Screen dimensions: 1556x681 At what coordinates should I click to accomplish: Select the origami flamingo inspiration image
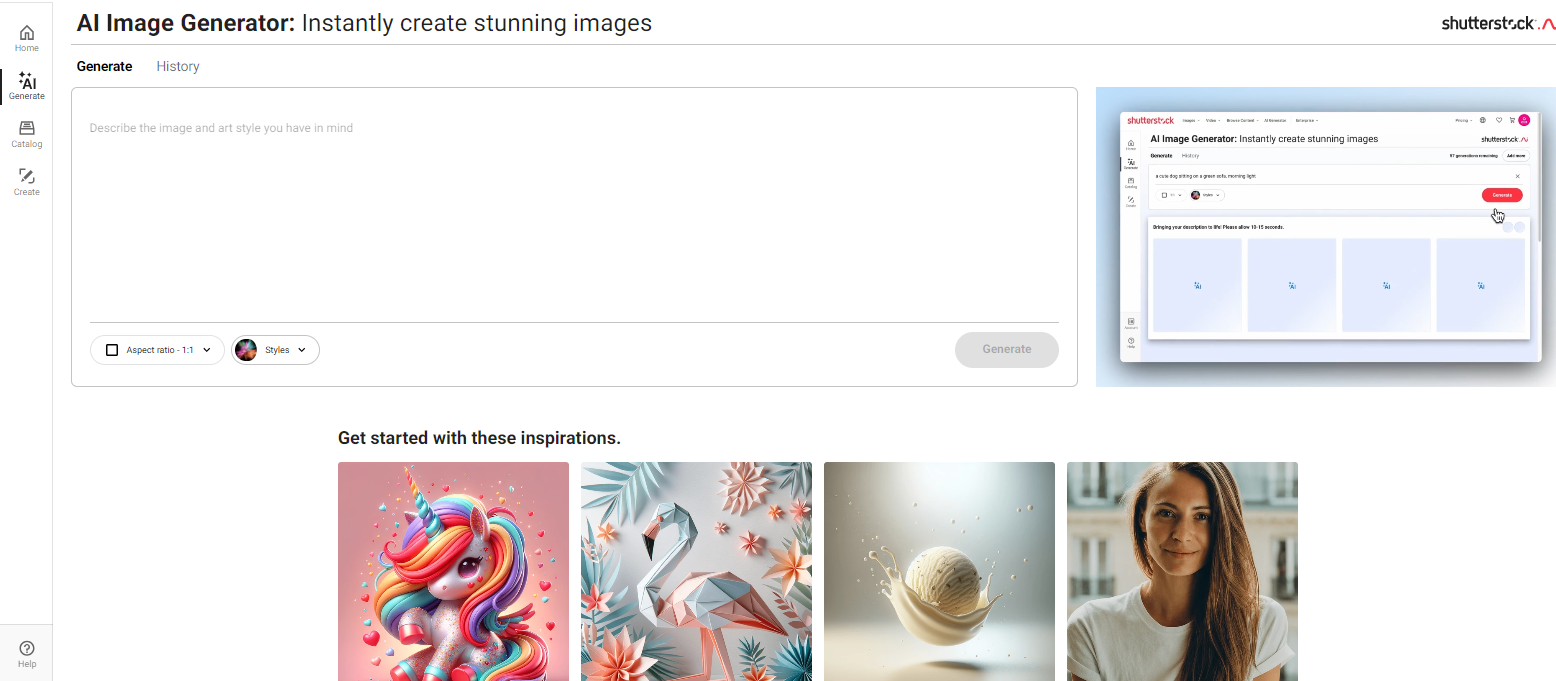point(696,571)
